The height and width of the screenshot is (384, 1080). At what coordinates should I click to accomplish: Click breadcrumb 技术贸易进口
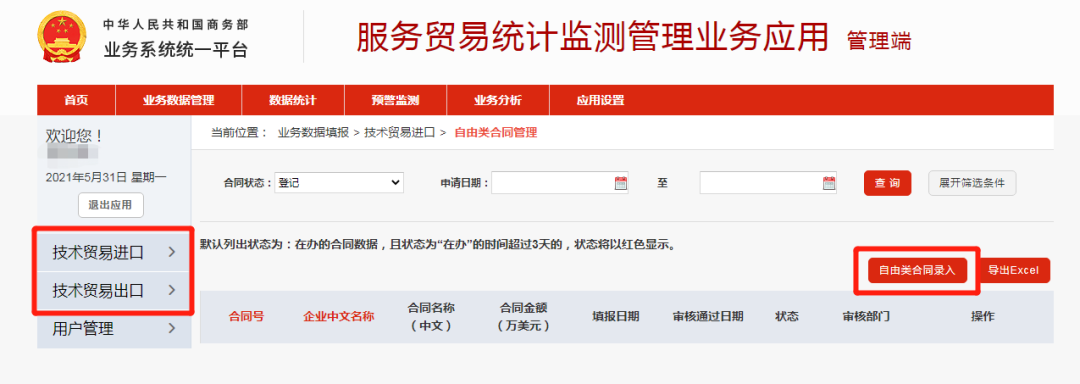pos(400,133)
